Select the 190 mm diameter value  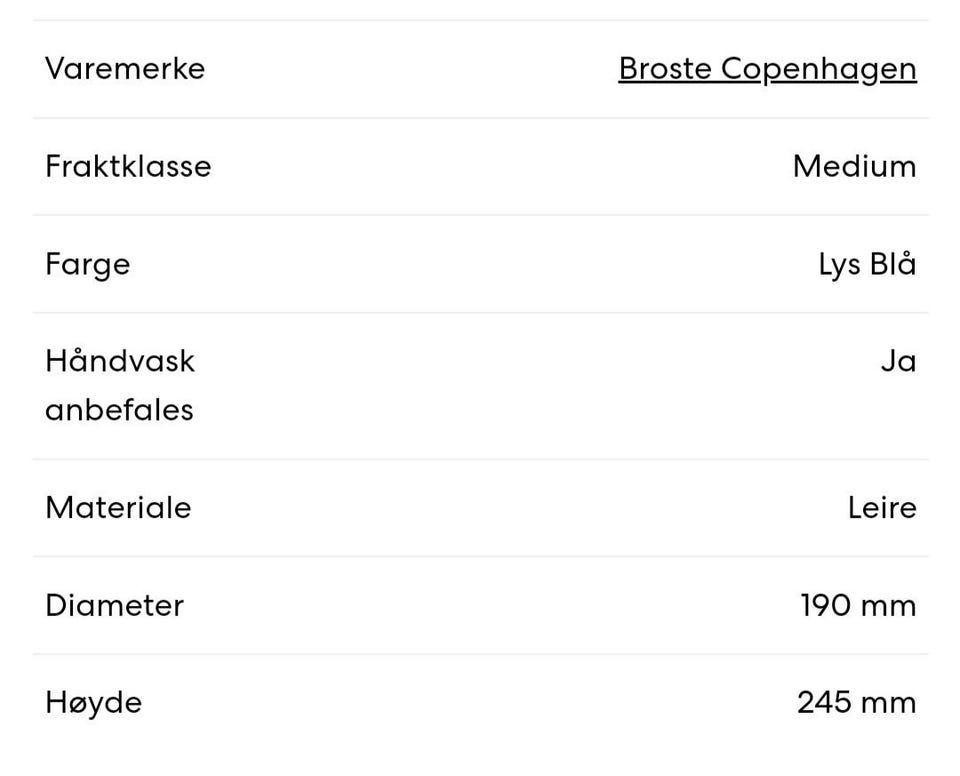tap(858, 606)
